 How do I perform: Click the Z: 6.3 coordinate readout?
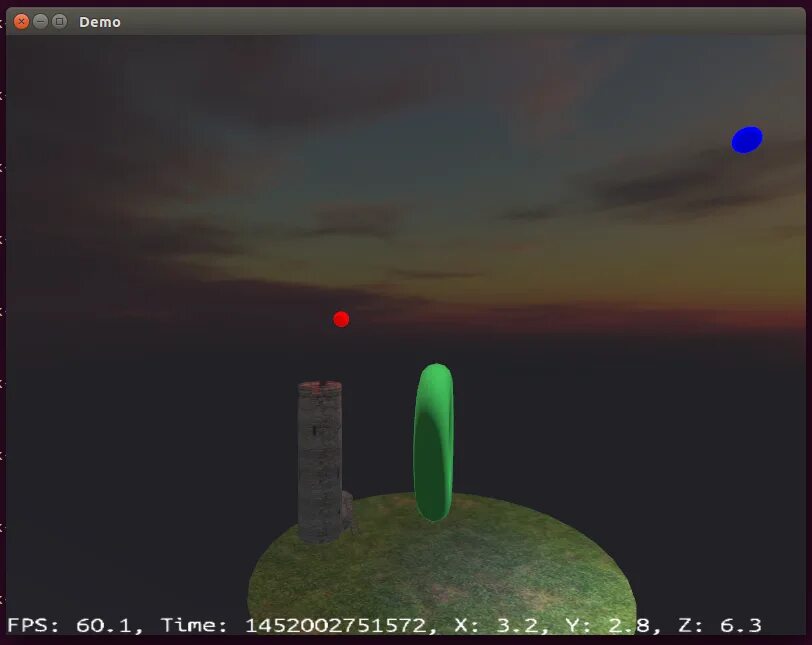pos(720,625)
